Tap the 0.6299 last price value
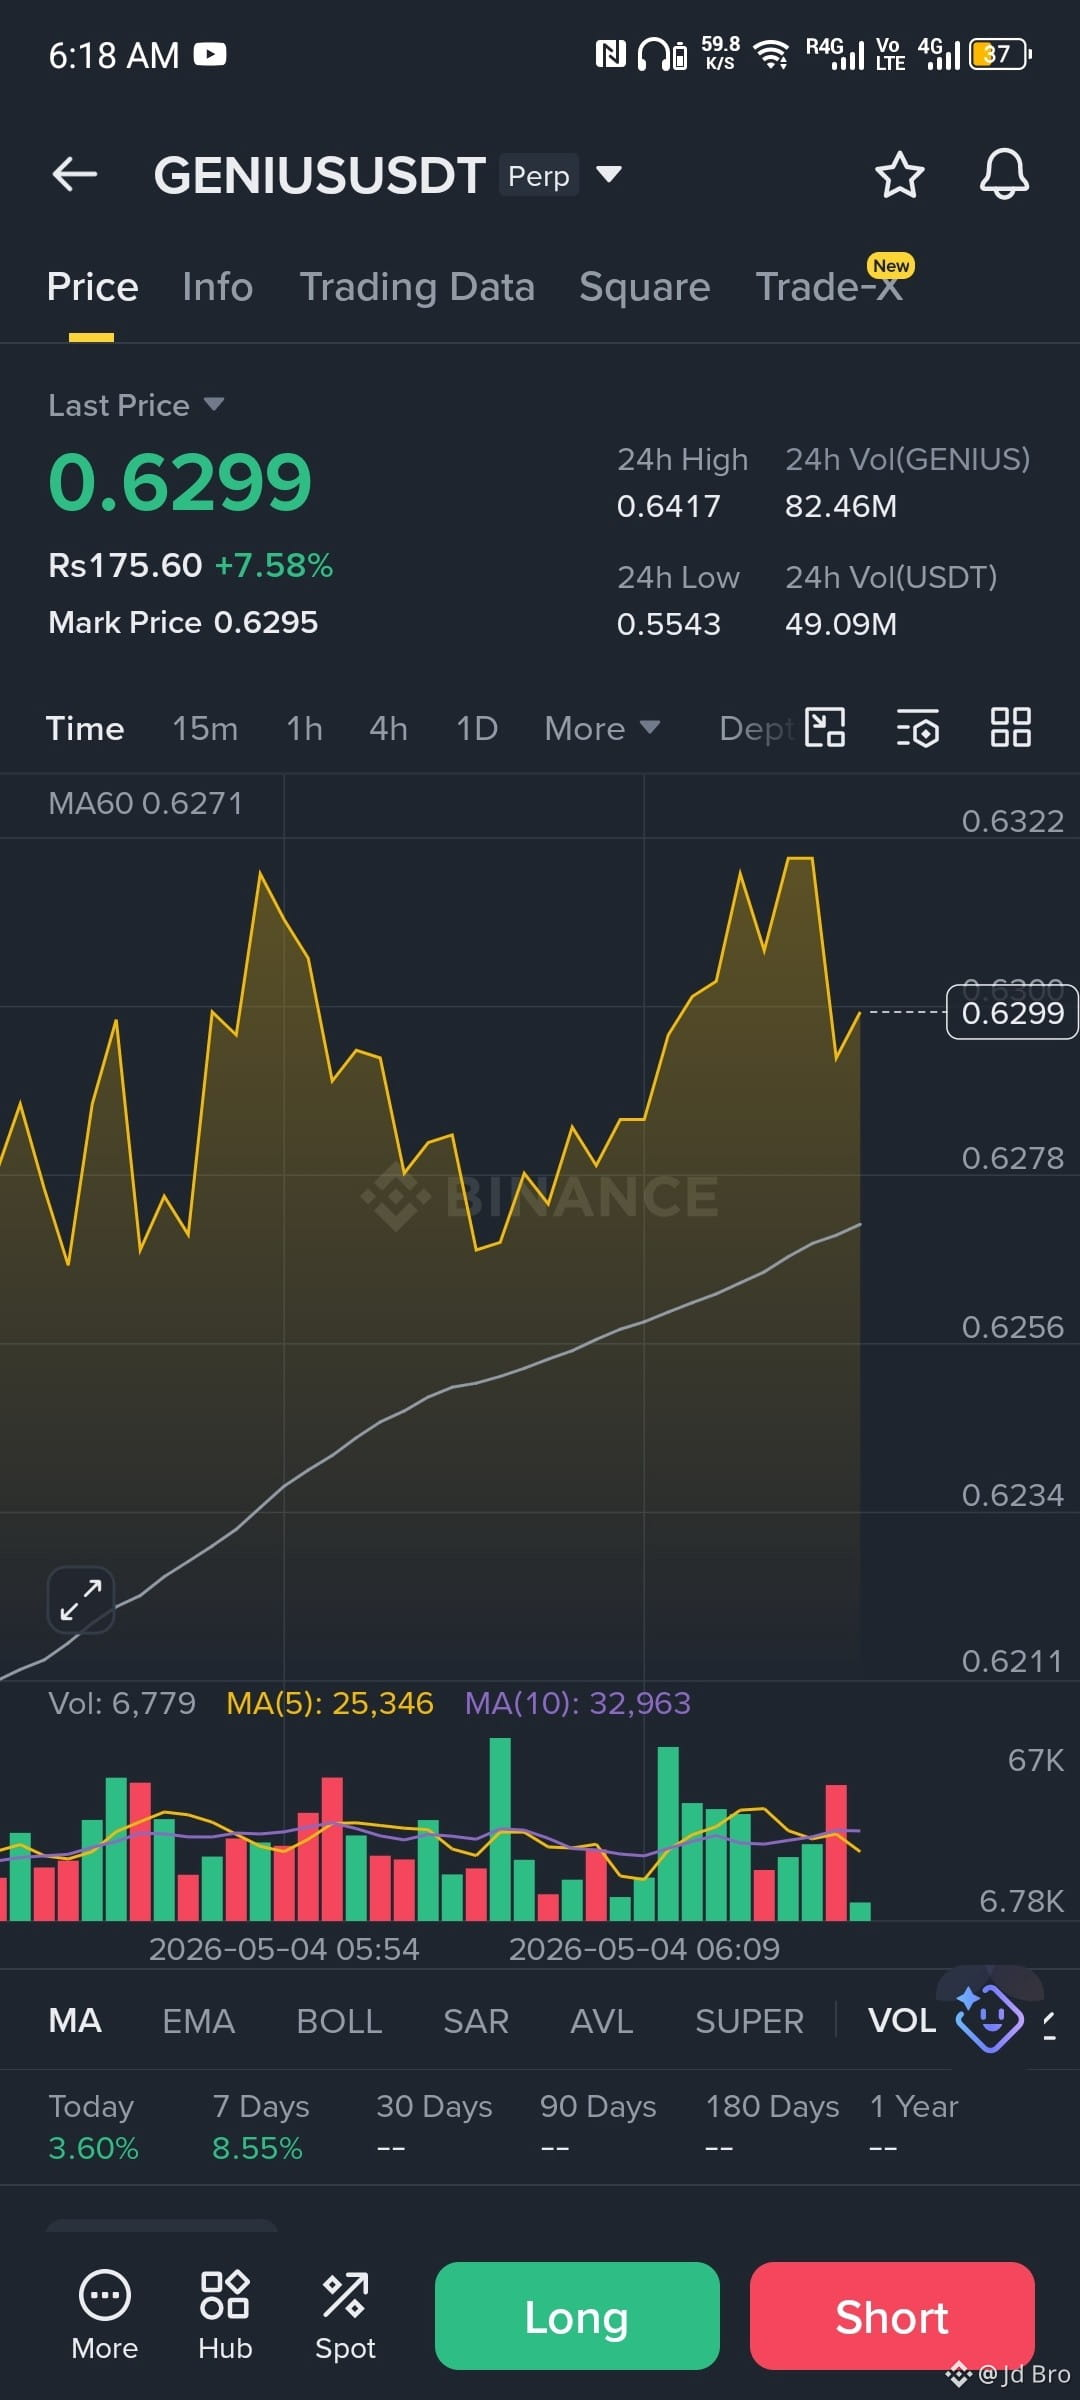1080x2400 pixels. point(180,482)
